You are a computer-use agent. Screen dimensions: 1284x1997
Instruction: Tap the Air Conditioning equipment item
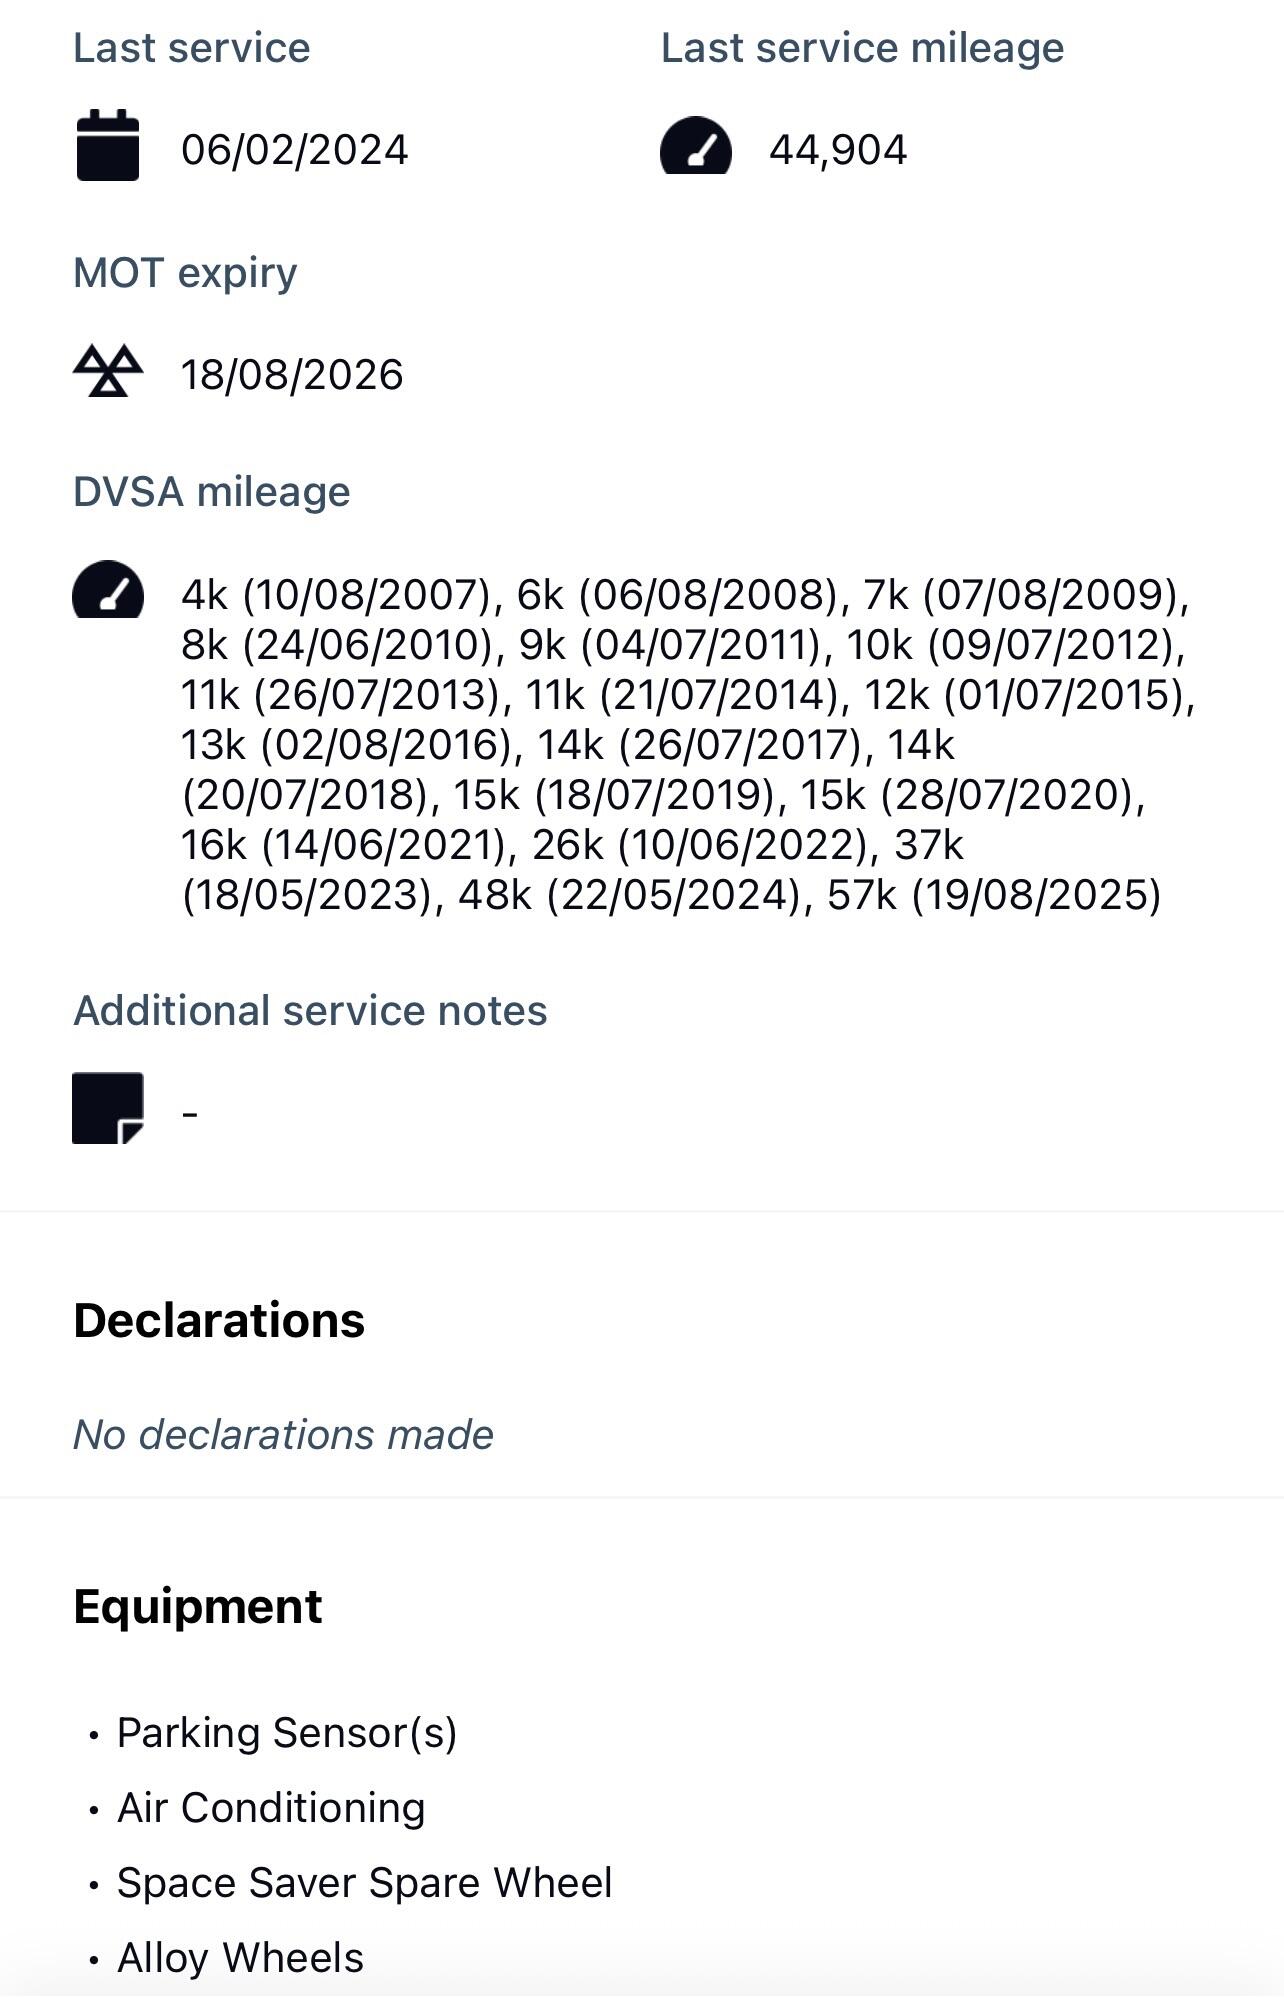click(x=271, y=1808)
